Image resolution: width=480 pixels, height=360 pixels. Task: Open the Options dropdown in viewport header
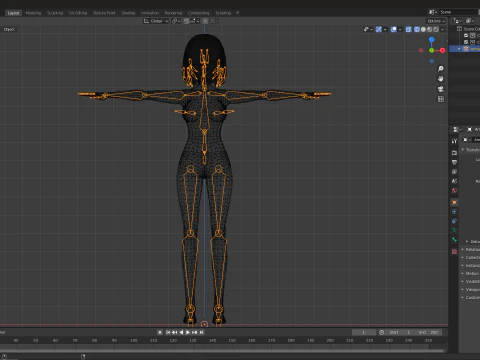[436, 21]
